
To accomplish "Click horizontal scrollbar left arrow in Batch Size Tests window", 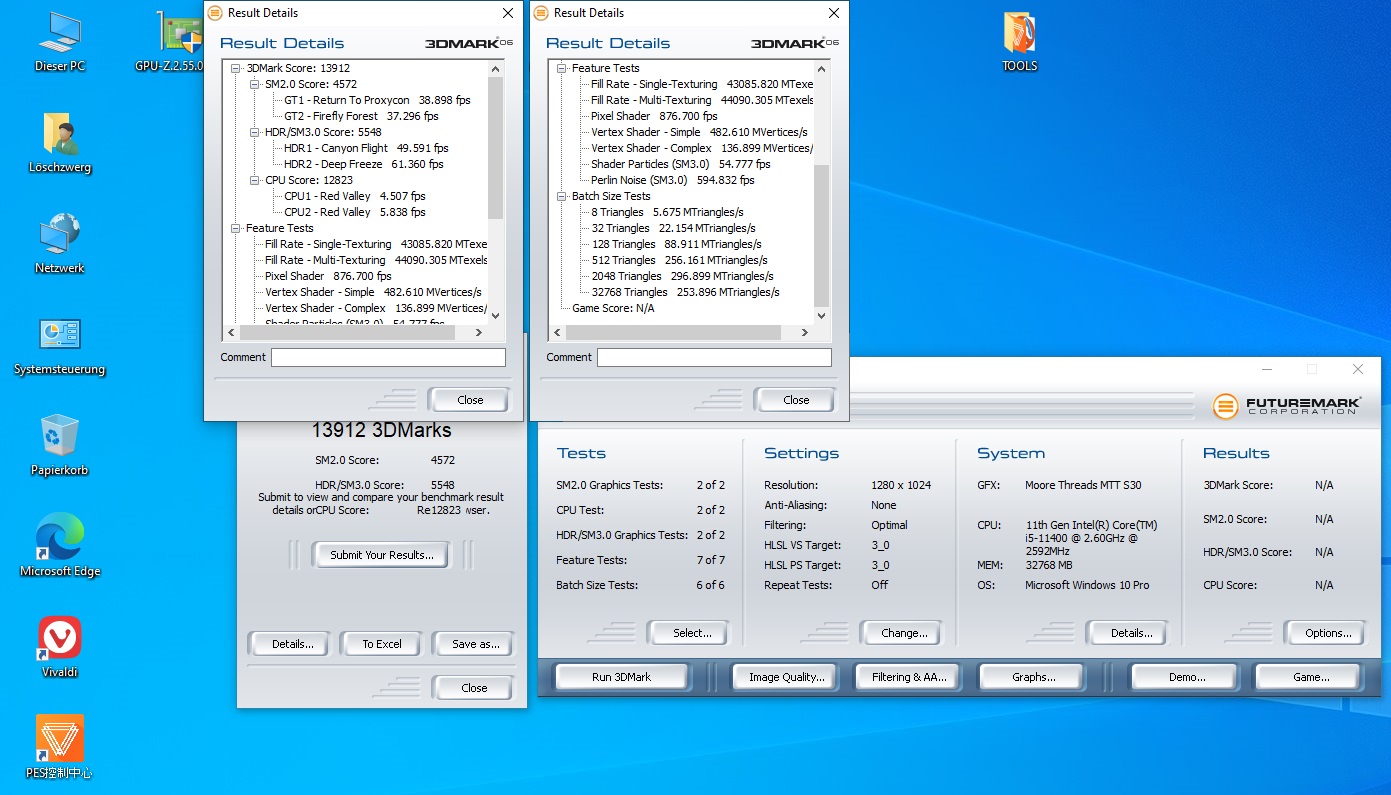I will [x=557, y=332].
